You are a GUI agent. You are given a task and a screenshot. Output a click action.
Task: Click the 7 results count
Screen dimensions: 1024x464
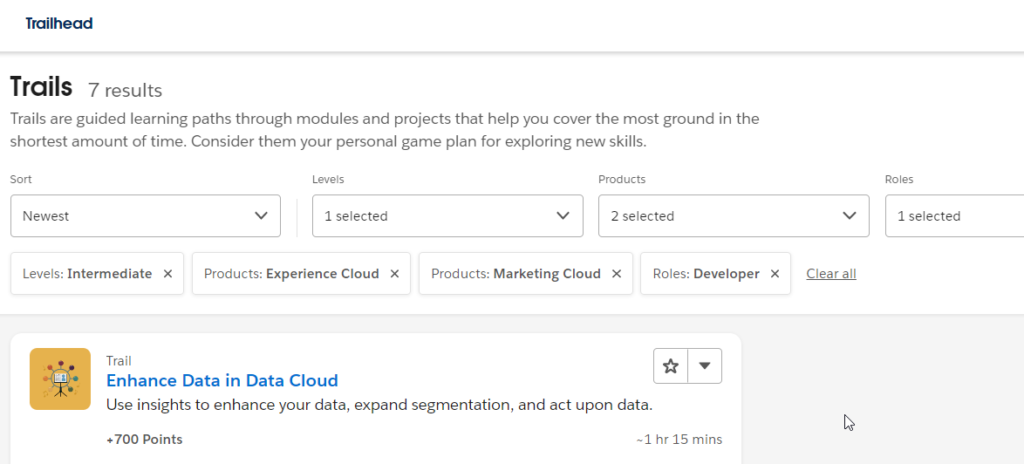(x=125, y=90)
